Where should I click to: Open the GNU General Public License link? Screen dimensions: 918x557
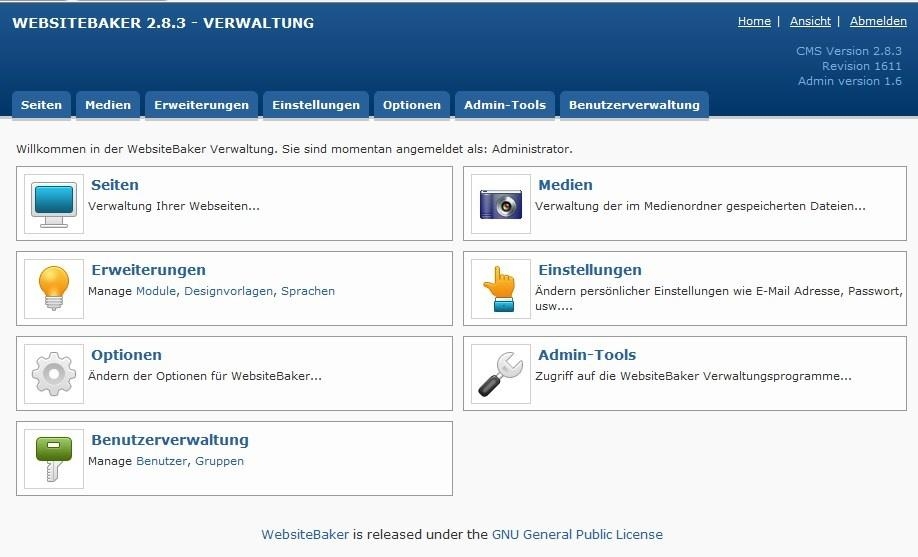point(577,534)
